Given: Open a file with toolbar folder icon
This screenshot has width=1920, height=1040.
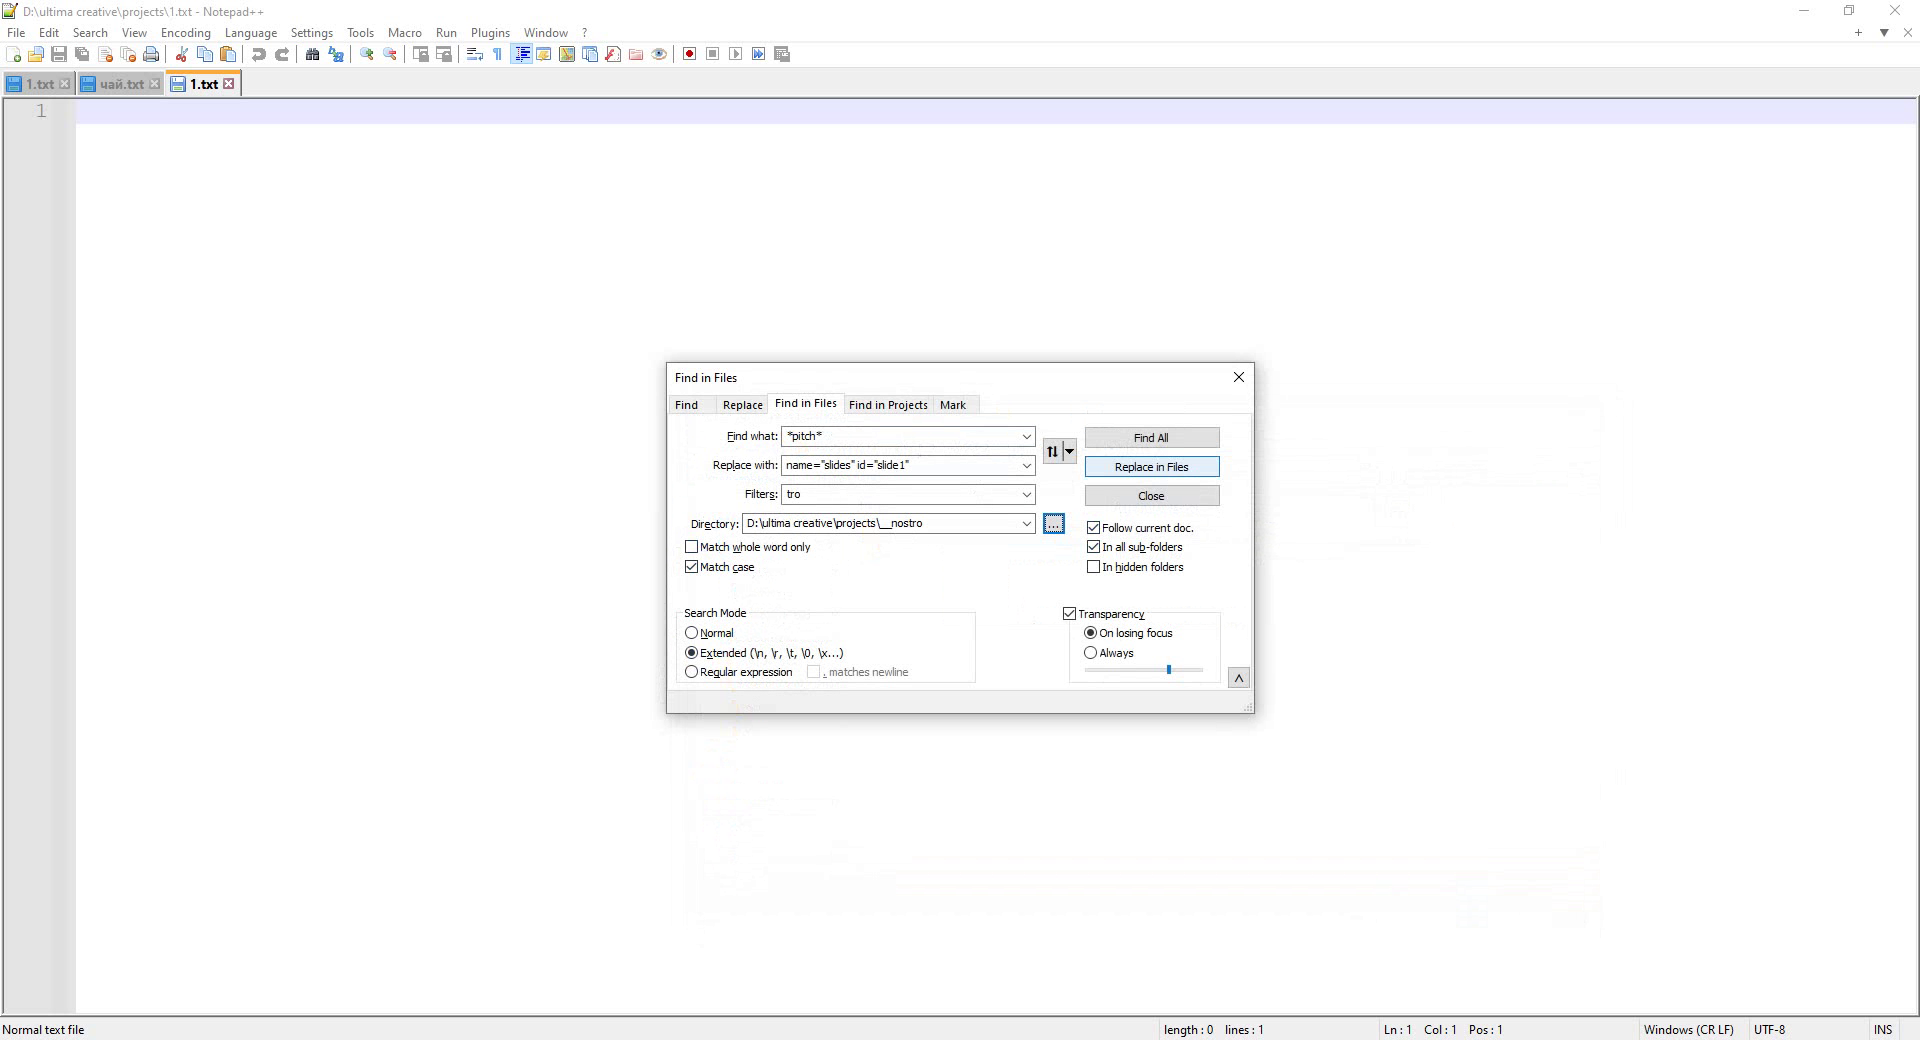Looking at the screenshot, I should click(x=36, y=54).
